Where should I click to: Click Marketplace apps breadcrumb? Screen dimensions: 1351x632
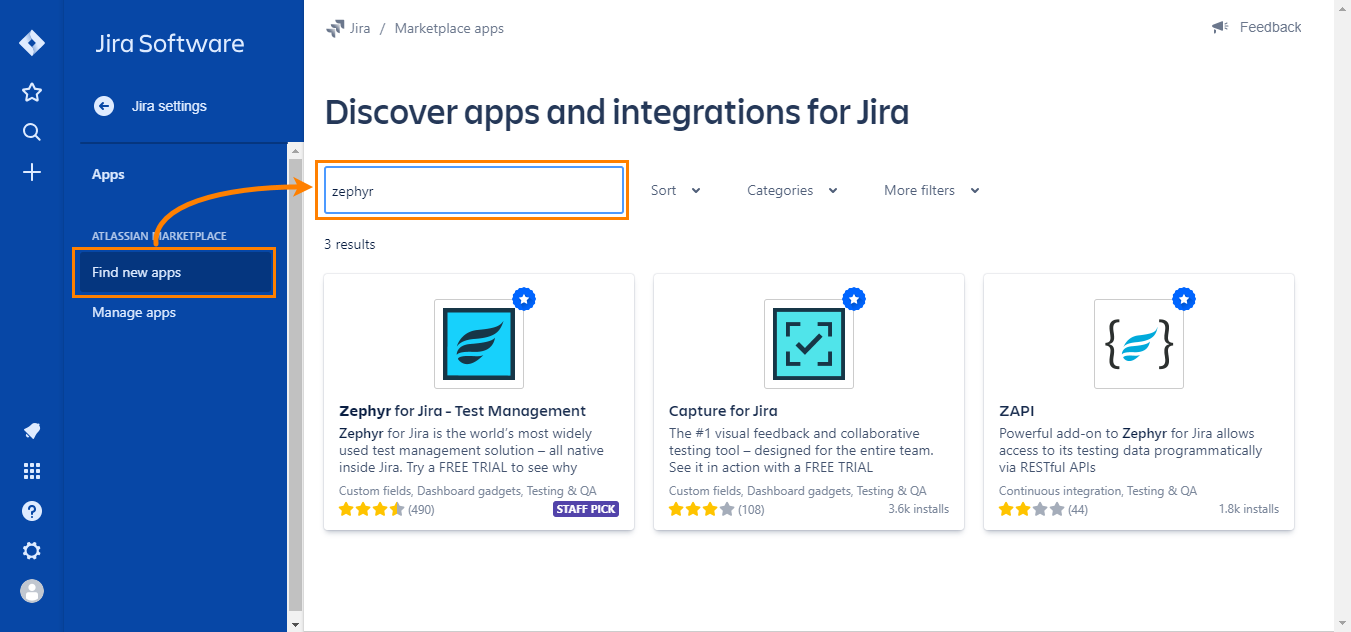pos(449,28)
